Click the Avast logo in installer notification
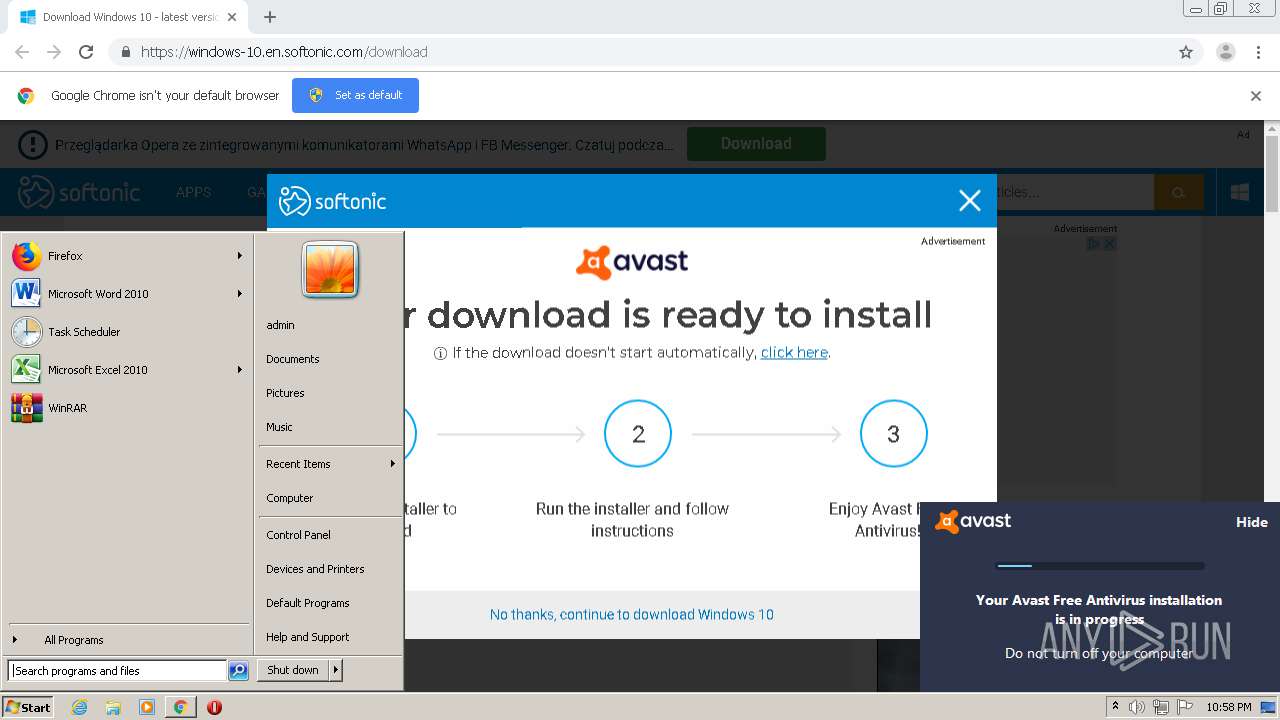Screen dimensions: 1280x720 pos(973,521)
